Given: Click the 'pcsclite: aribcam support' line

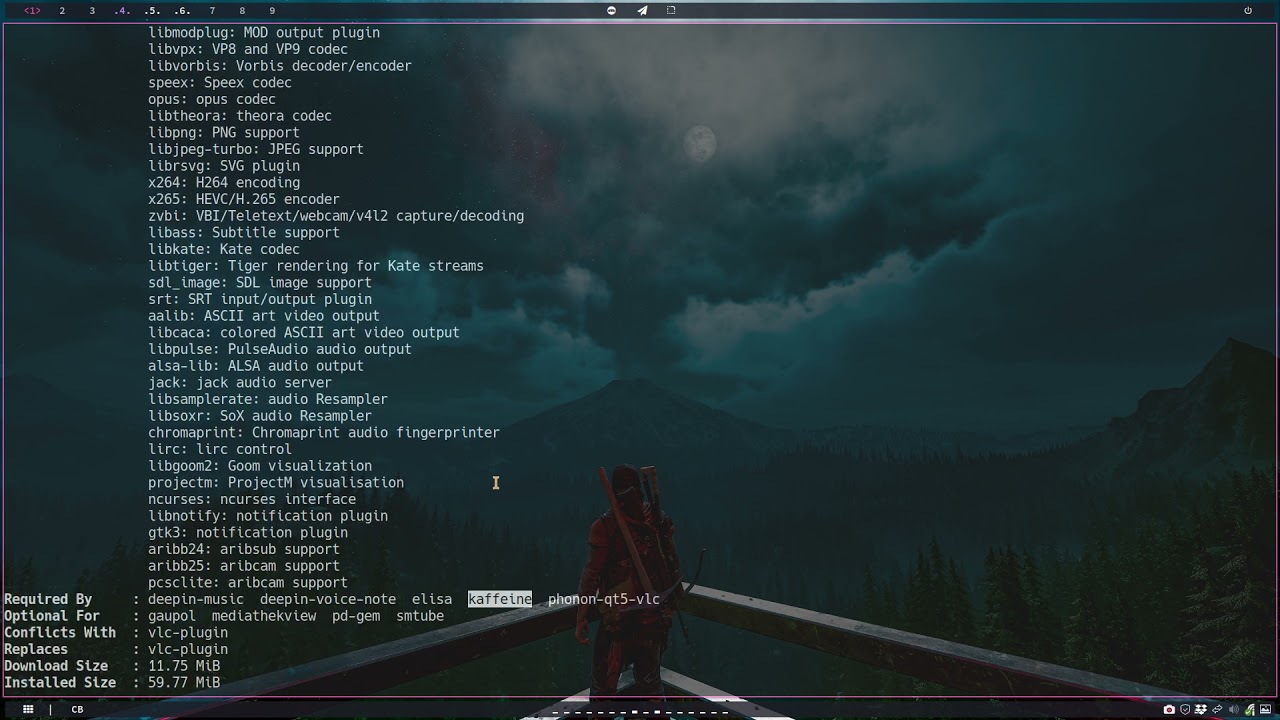Looking at the screenshot, I should pos(248,583).
